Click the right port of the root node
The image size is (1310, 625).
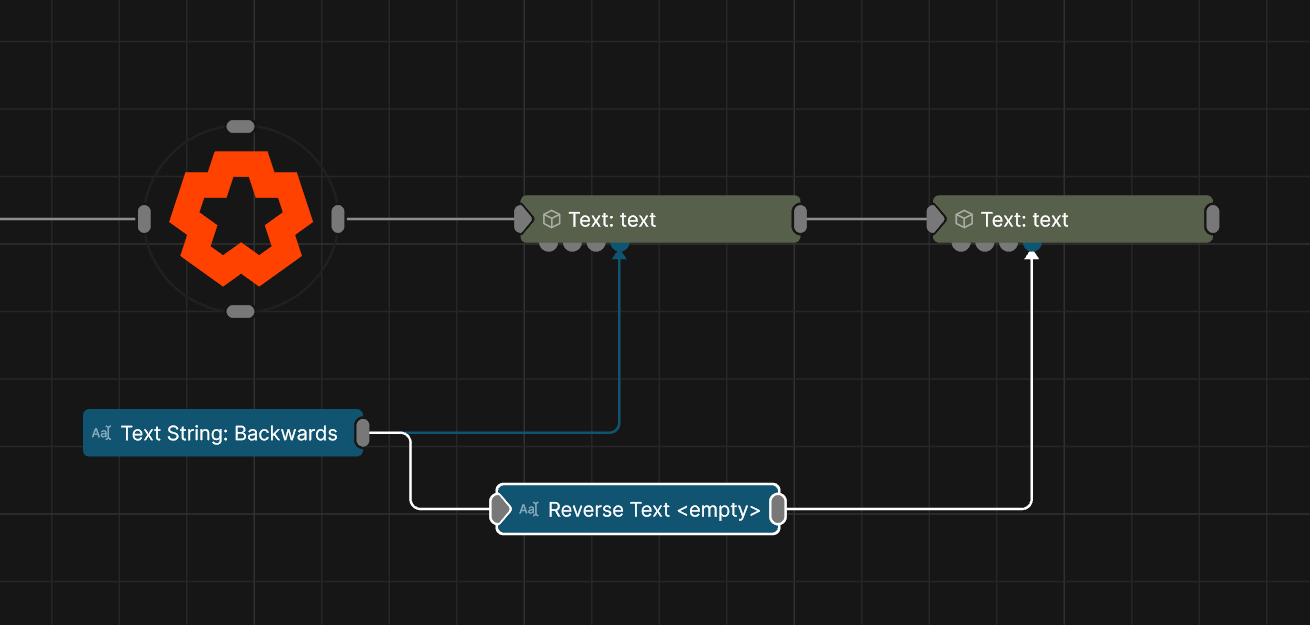(x=338, y=218)
